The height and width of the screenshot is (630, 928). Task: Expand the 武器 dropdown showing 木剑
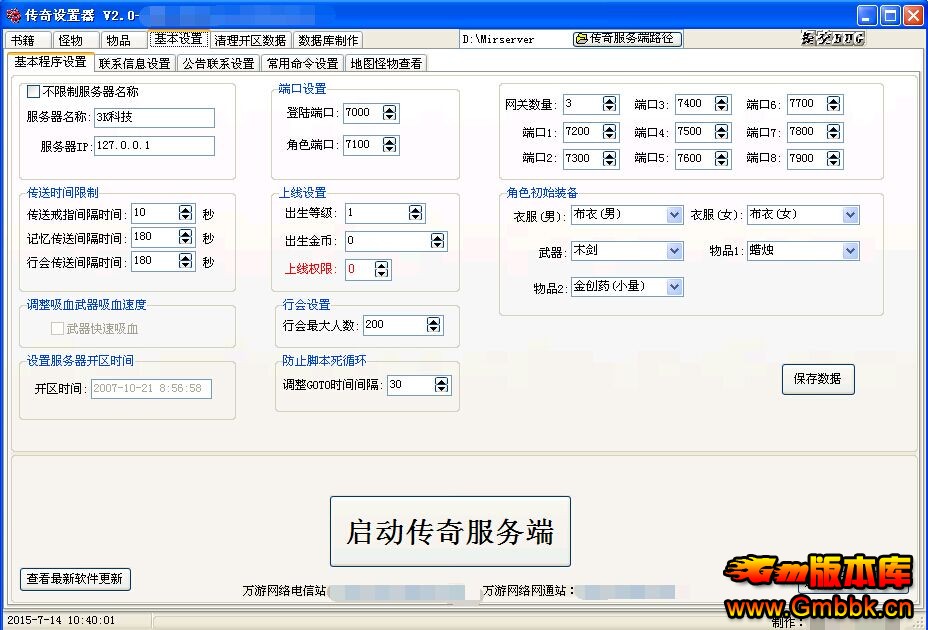674,251
